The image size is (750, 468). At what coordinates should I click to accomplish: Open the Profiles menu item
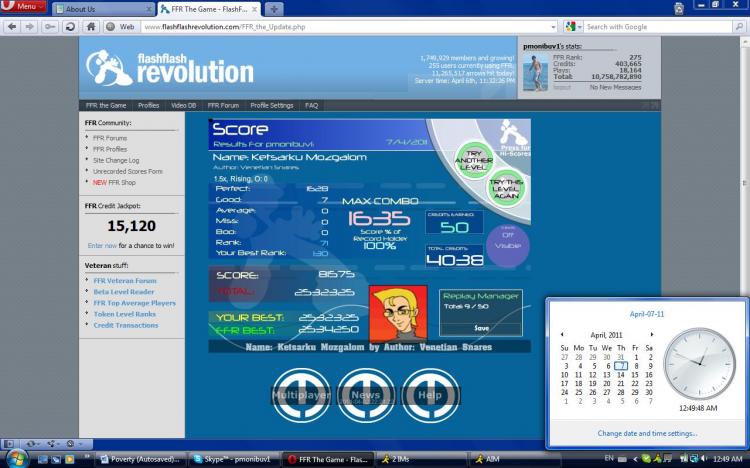(148, 105)
